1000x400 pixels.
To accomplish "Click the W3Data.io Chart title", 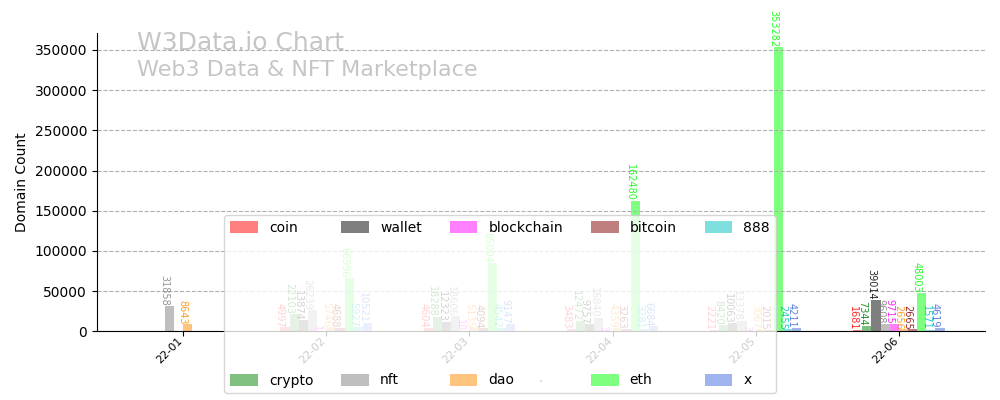I will tap(240, 43).
